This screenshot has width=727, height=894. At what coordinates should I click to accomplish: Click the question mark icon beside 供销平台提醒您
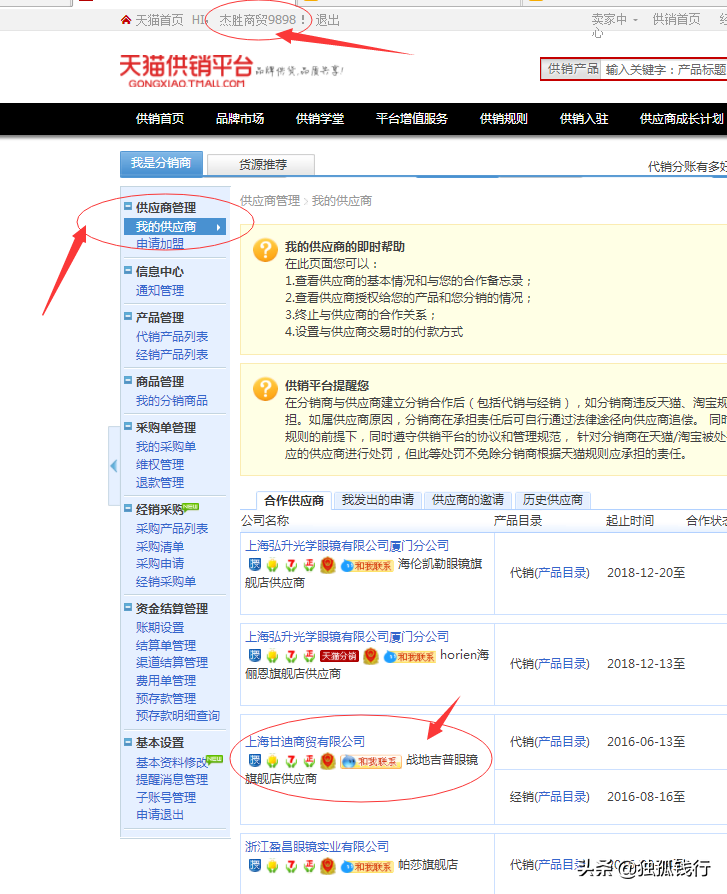click(x=265, y=388)
